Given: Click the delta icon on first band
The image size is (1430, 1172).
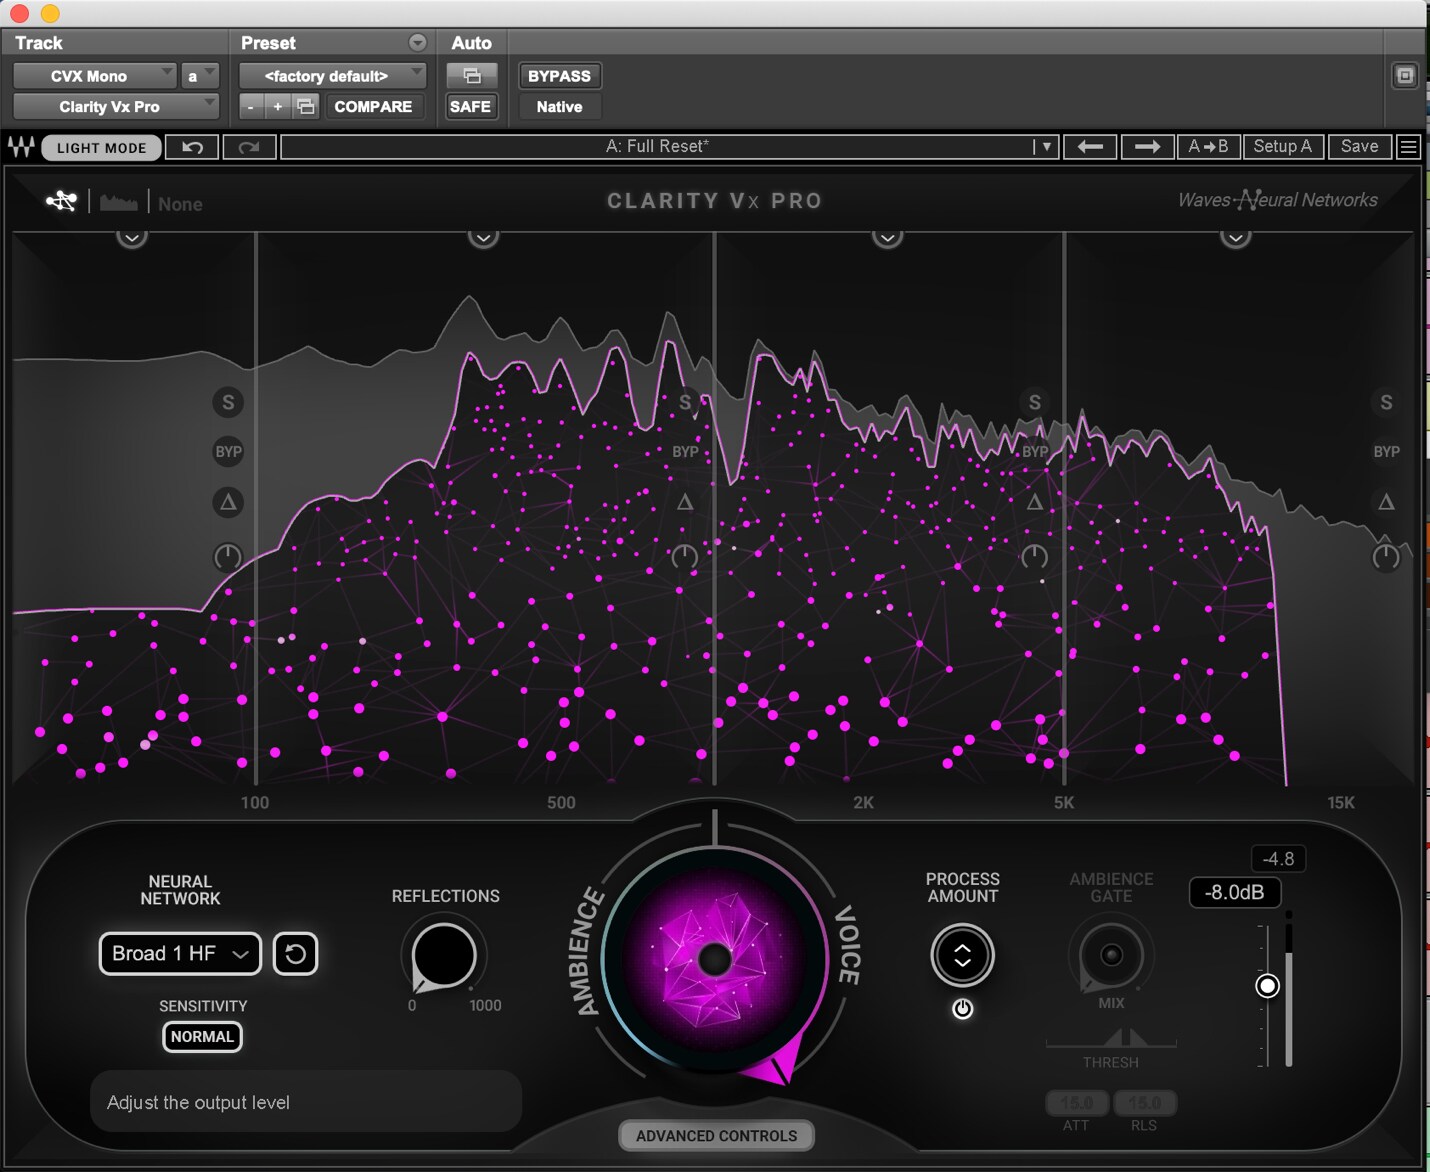Looking at the screenshot, I should [x=228, y=502].
